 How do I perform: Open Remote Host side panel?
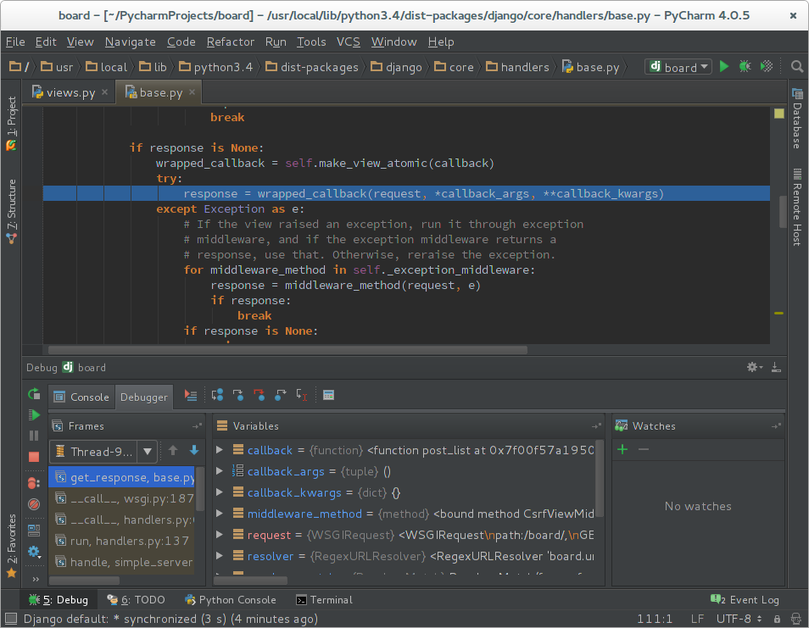[798, 207]
